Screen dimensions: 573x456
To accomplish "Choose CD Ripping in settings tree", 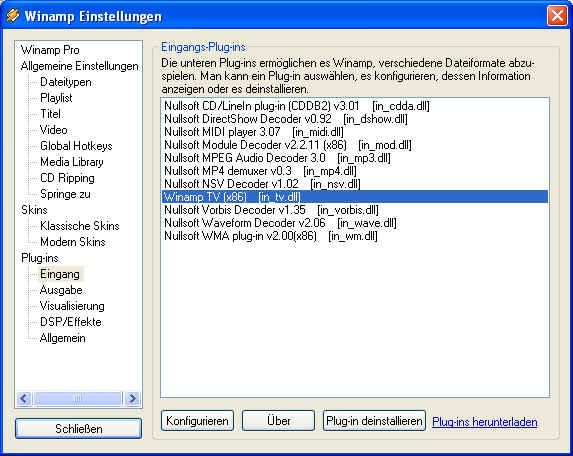I will tap(67, 178).
